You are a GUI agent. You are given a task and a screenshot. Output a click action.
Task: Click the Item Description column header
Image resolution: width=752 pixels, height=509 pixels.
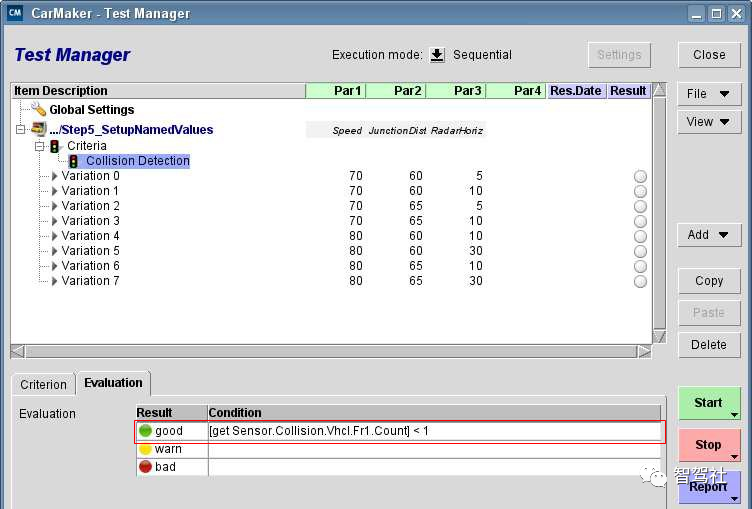(x=158, y=91)
